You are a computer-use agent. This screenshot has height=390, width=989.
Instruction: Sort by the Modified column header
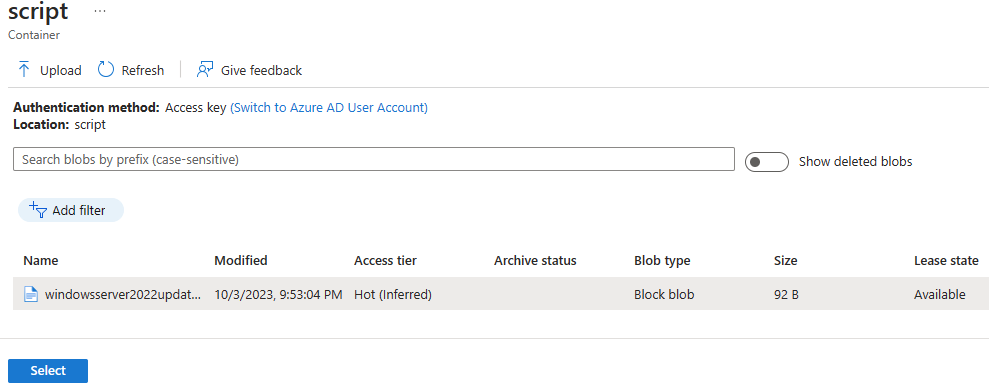pyautogui.click(x=241, y=260)
